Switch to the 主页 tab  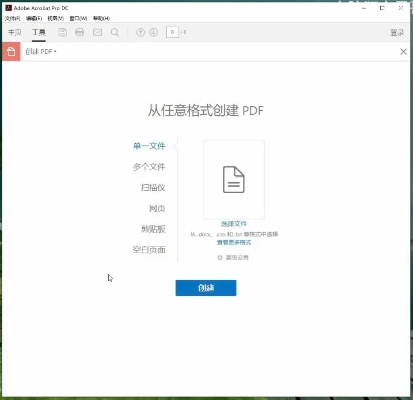[x=15, y=32]
